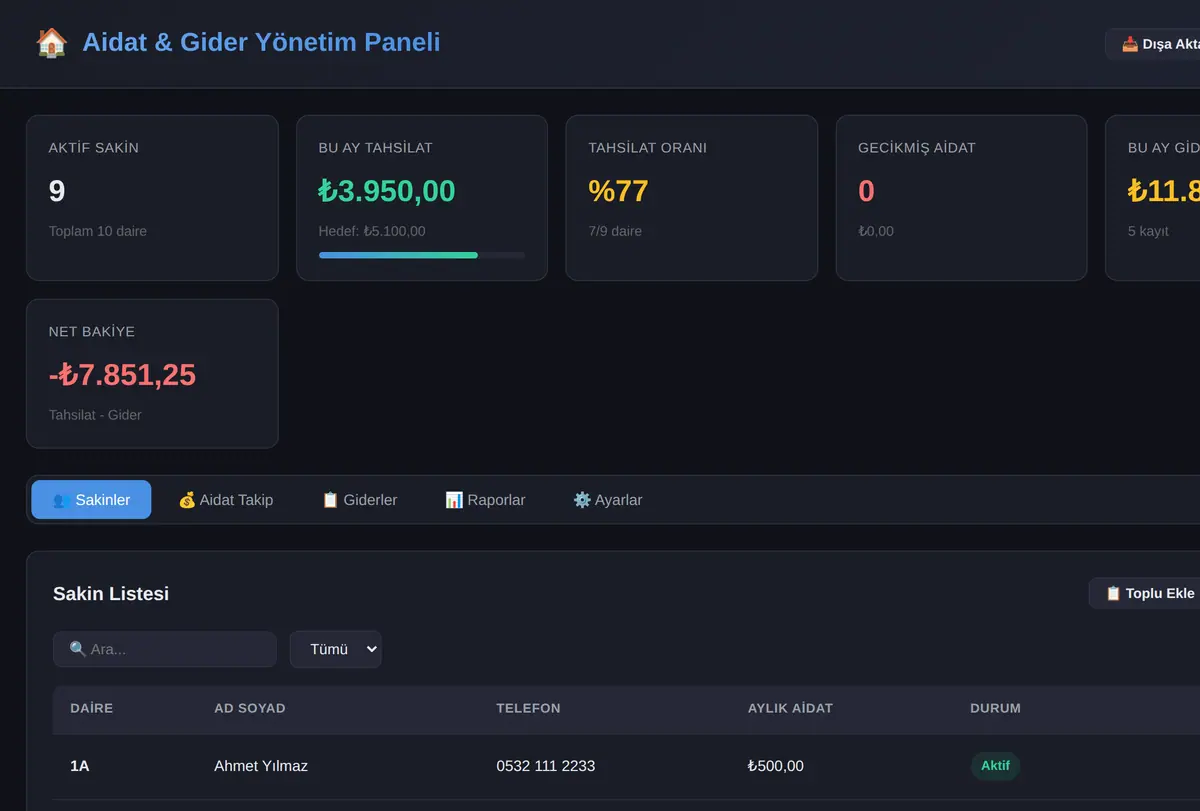Click the net balance -₺7.851,25
The image size is (1200, 811).
coord(122,375)
